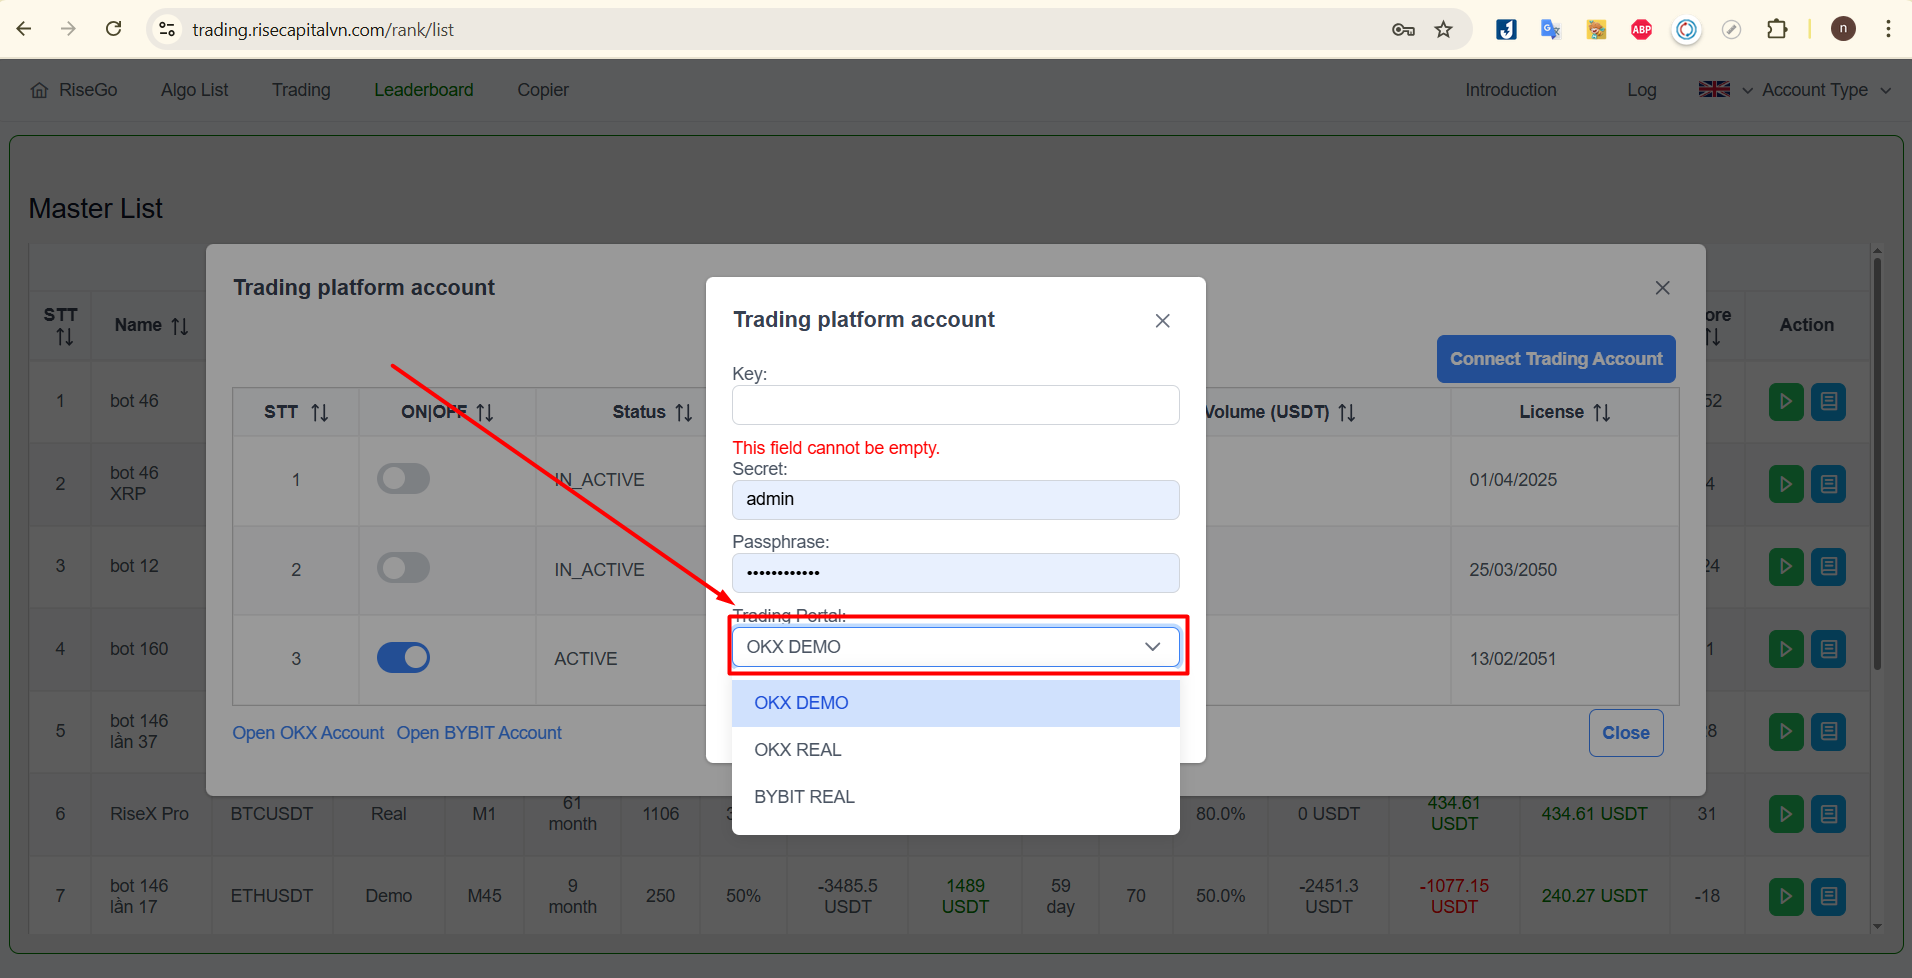Toggle ON switch for account row 1
Screen dimensions: 1912x978
403,479
